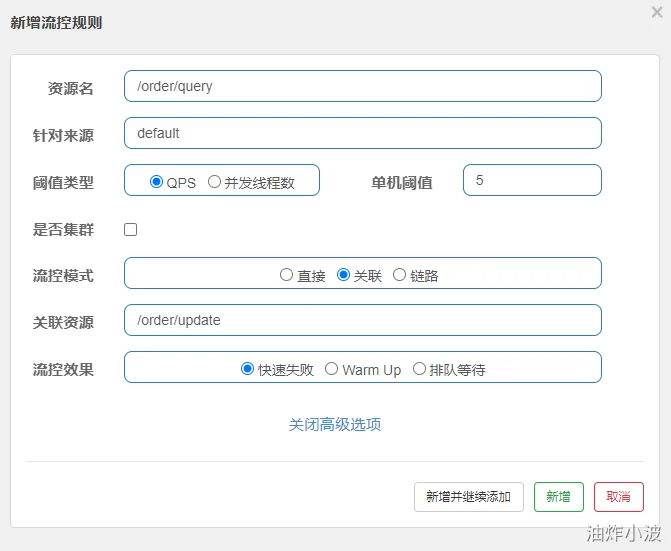Viewport: 671px width, 551px height.
Task: Close the 新增流控规则 dialog
Action: (x=656, y=13)
